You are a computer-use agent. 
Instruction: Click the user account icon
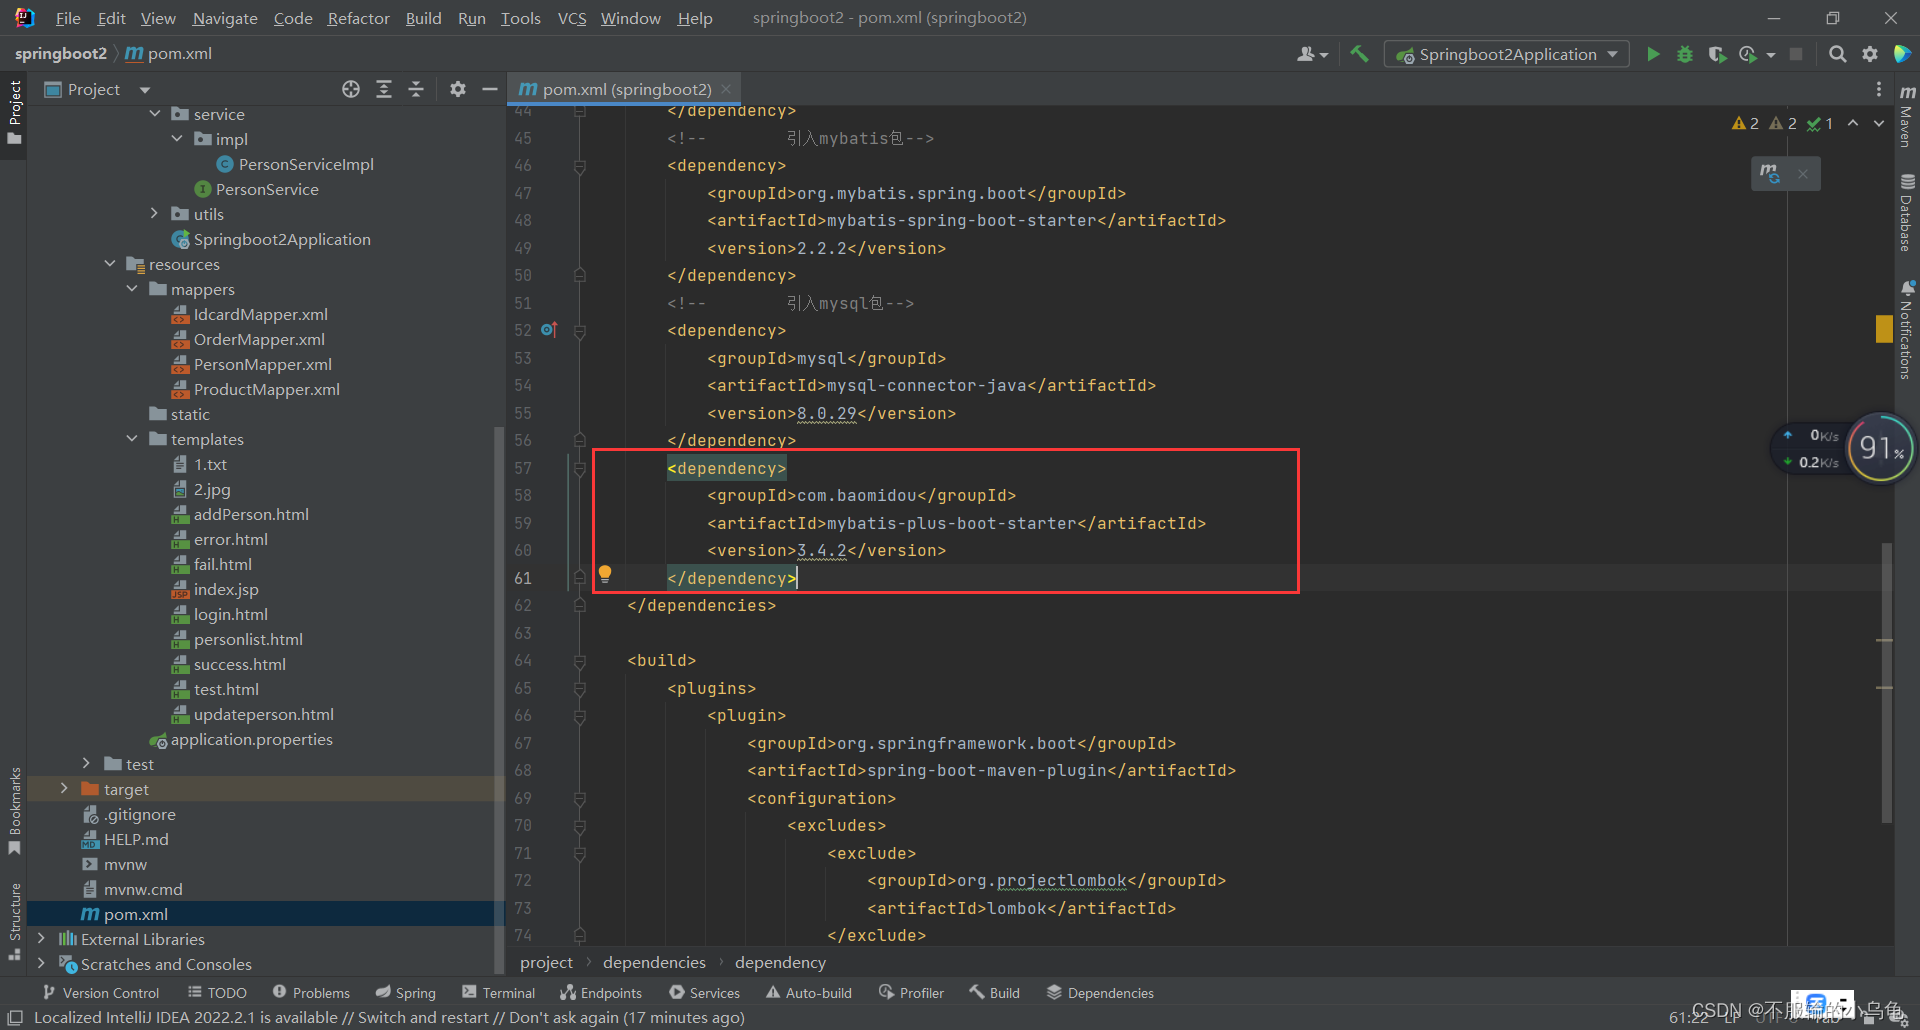pyautogui.click(x=1307, y=54)
